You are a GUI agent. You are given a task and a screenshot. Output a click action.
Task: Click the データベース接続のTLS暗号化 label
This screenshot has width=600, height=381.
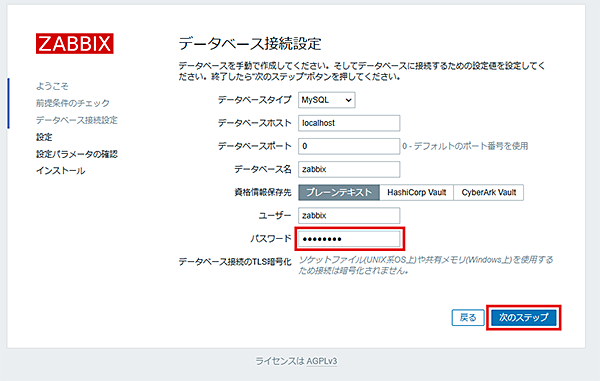pyautogui.click(x=235, y=262)
